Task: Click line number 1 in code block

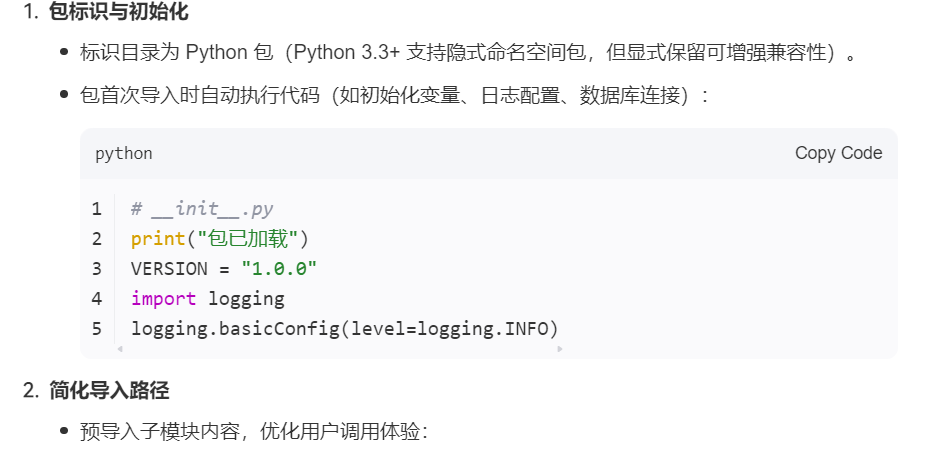Action: pyautogui.click(x=96, y=209)
